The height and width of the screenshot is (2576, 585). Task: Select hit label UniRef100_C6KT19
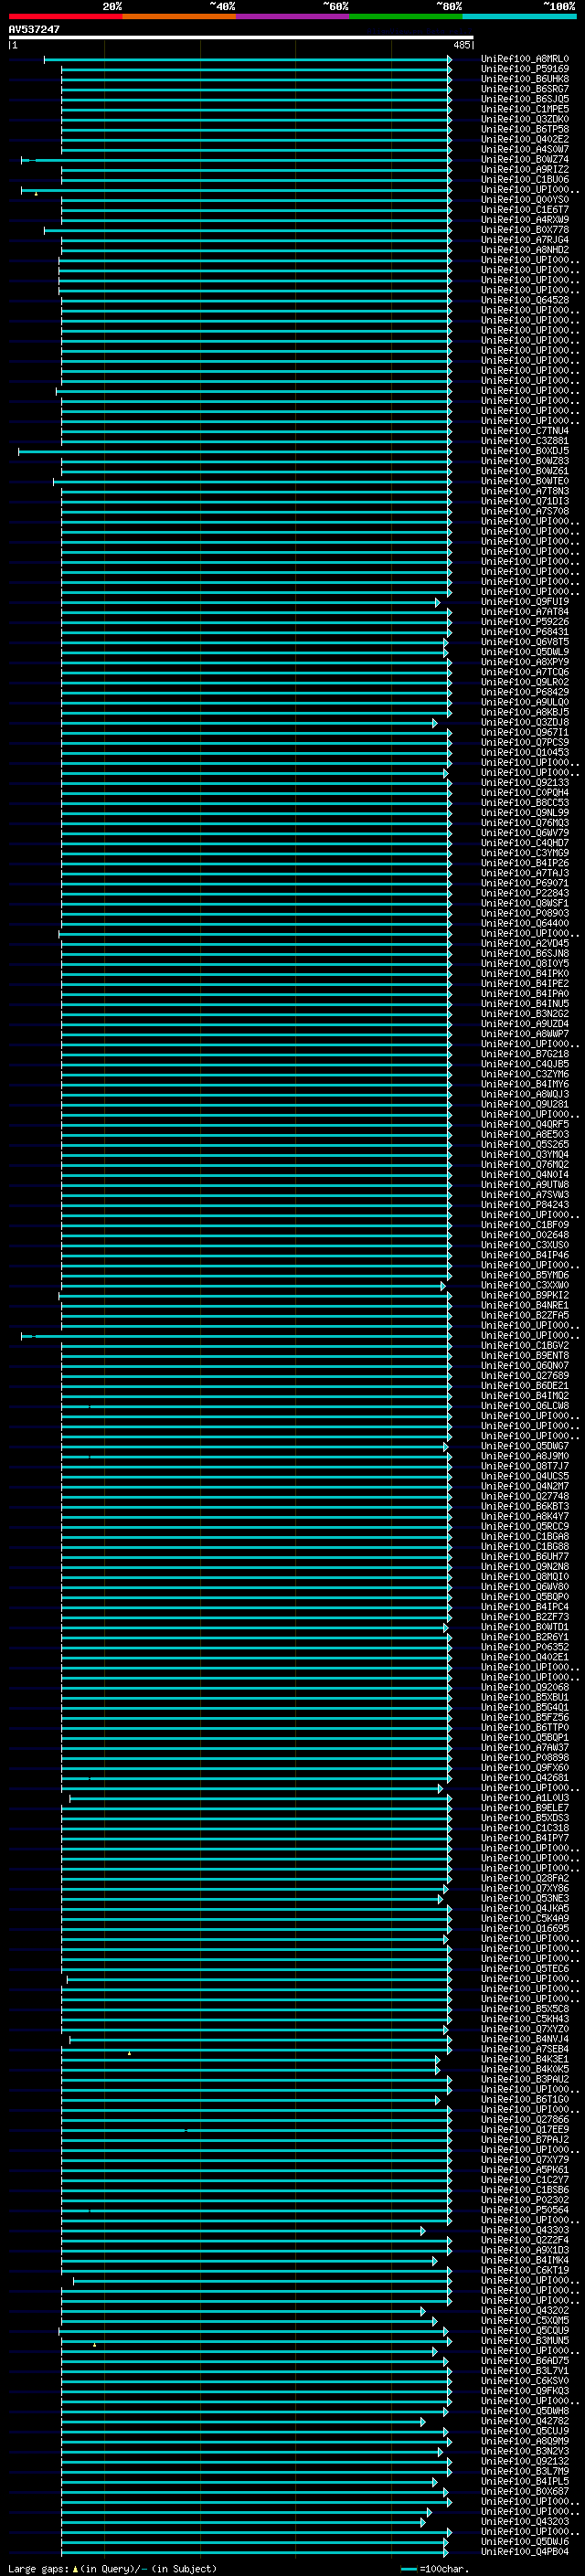pyautogui.click(x=525, y=2270)
